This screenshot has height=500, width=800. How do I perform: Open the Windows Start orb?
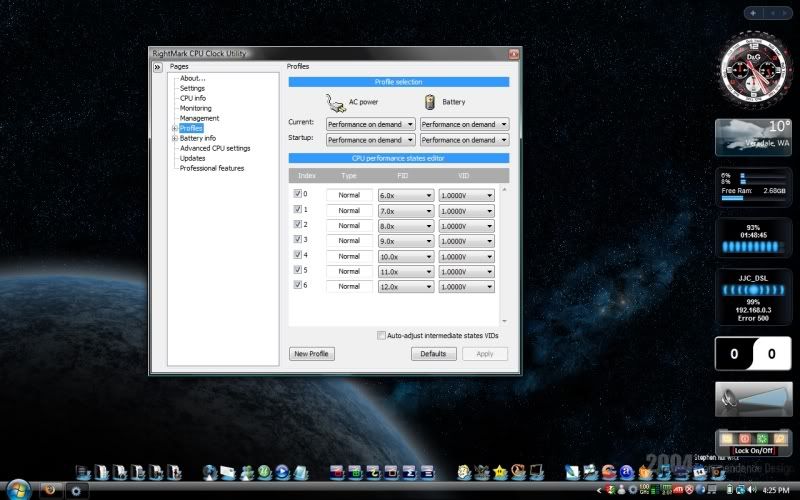click(x=19, y=489)
